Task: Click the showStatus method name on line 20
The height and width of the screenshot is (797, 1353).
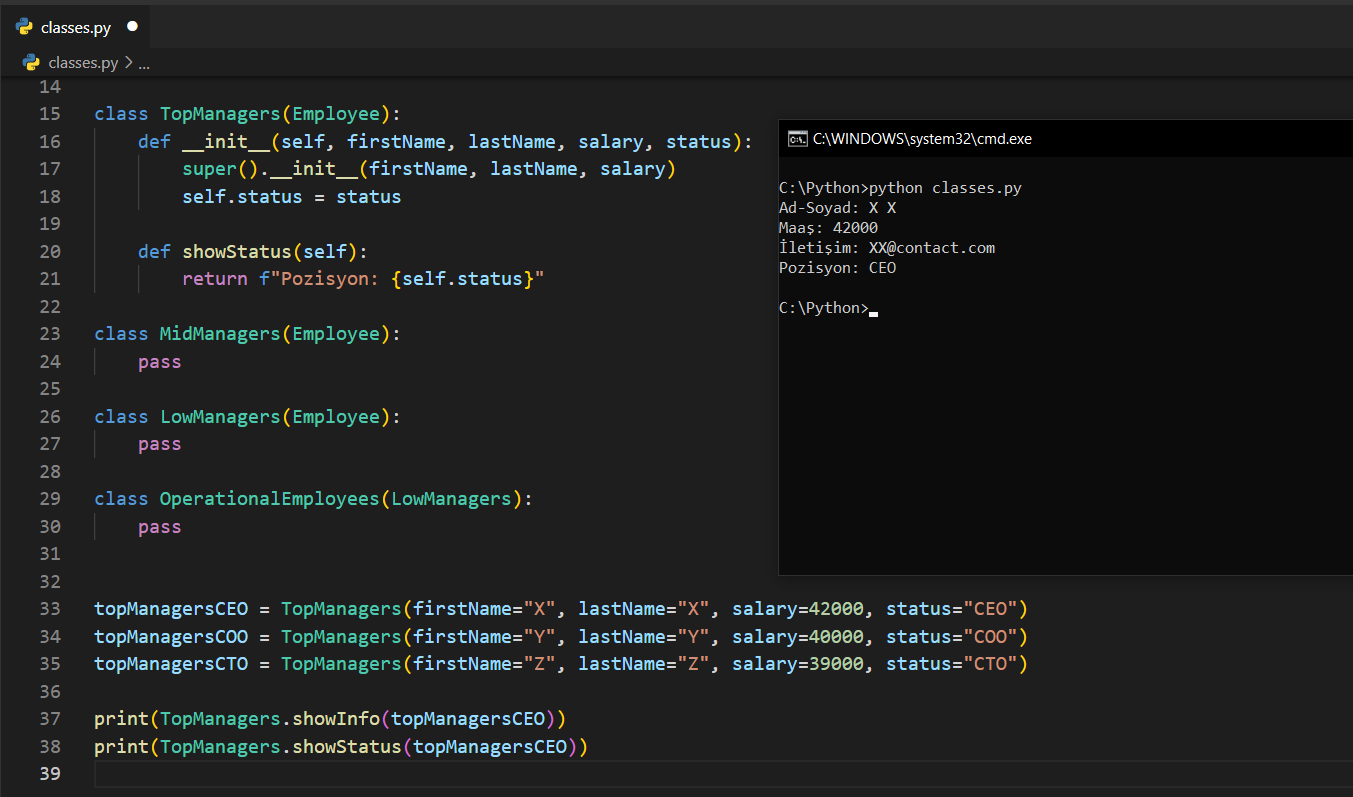Action: (x=236, y=252)
